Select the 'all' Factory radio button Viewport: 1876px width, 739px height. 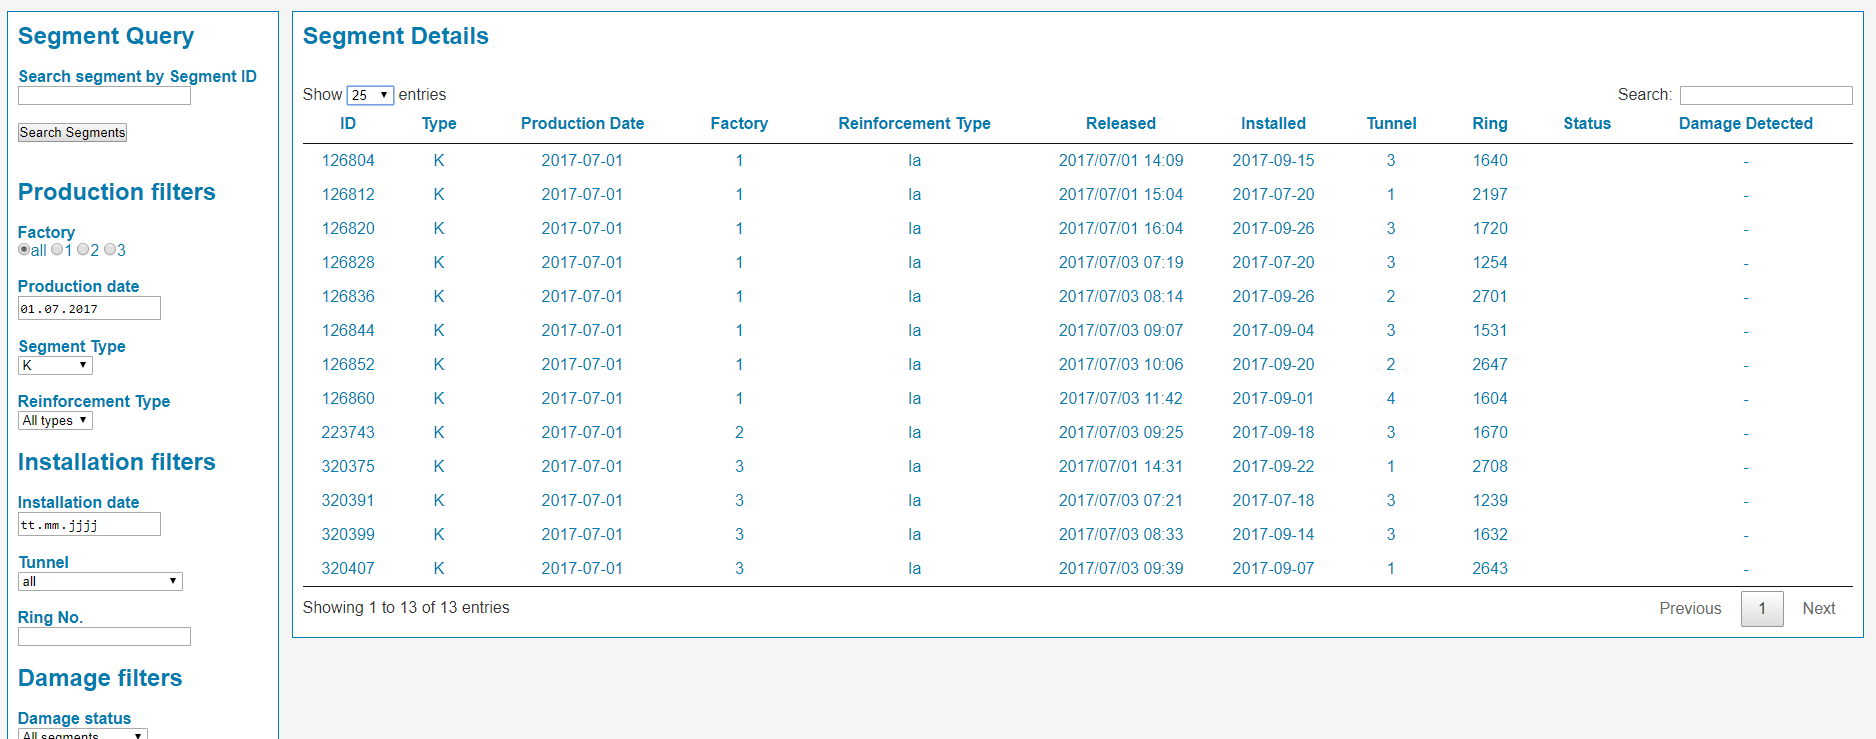pyautogui.click(x=24, y=250)
